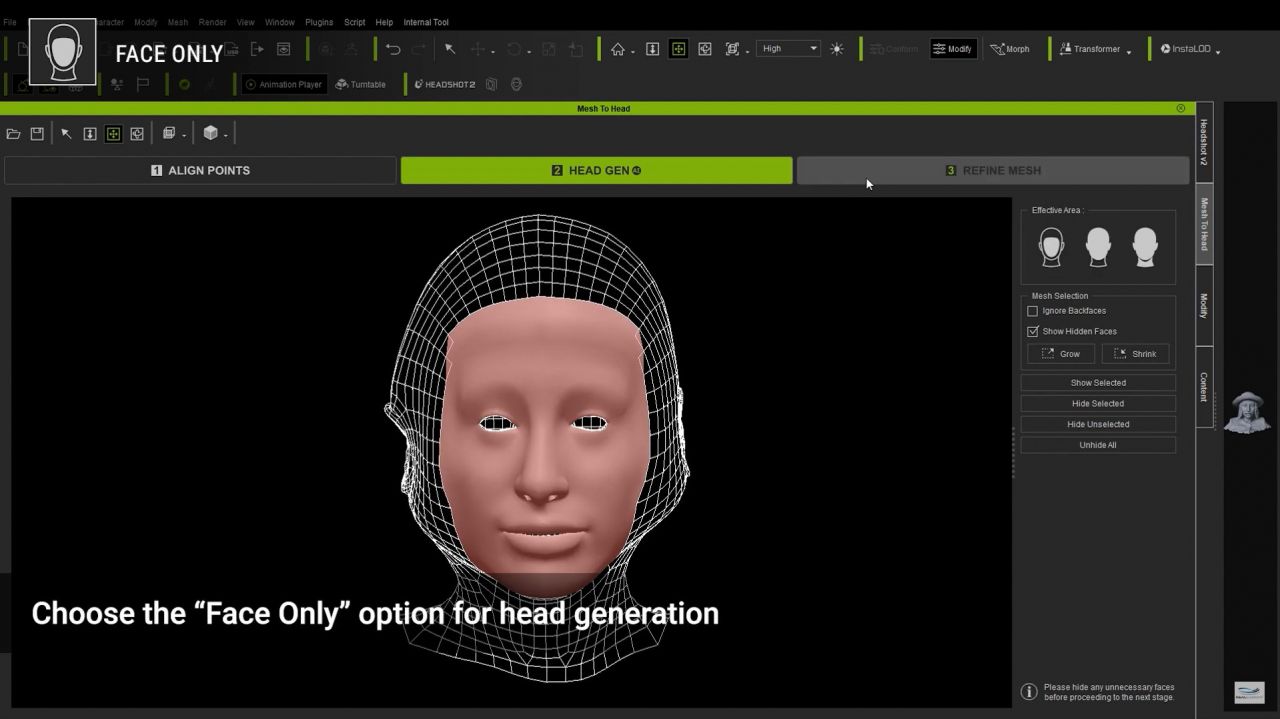
Task: Select the Face Only effective area icon
Action: pyautogui.click(x=1051, y=246)
